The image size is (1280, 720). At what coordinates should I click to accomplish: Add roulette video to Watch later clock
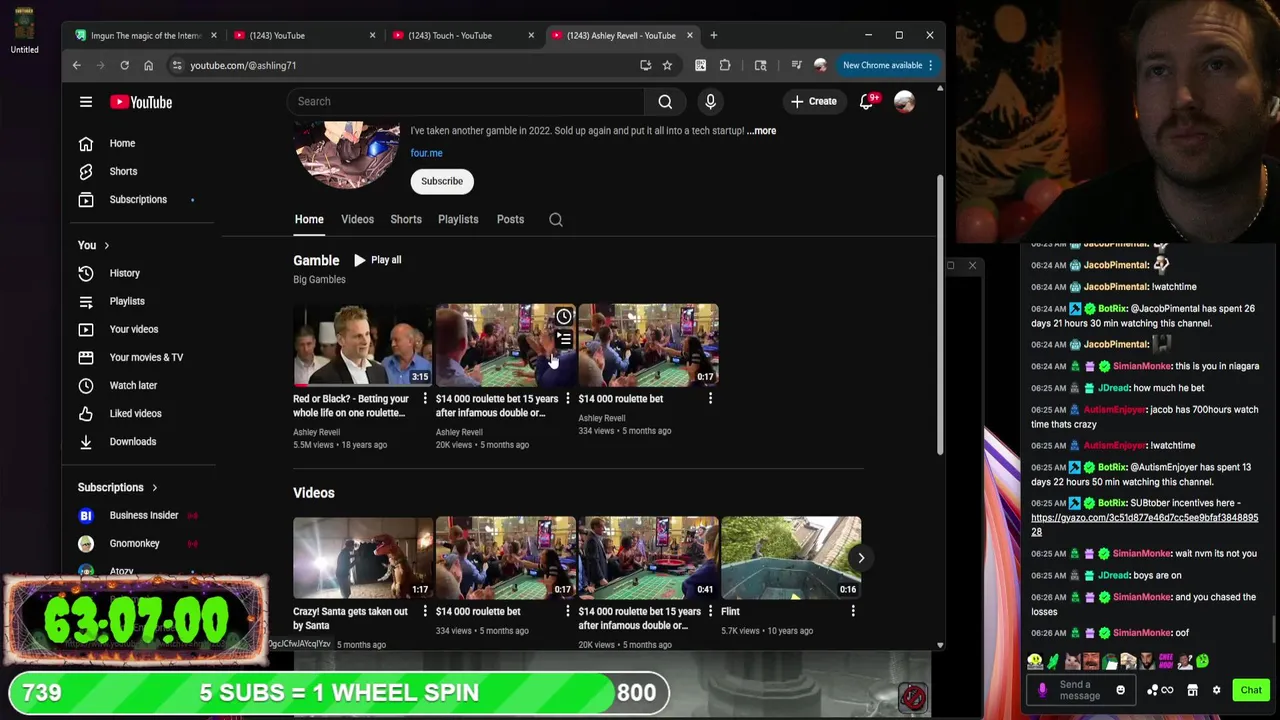(564, 317)
